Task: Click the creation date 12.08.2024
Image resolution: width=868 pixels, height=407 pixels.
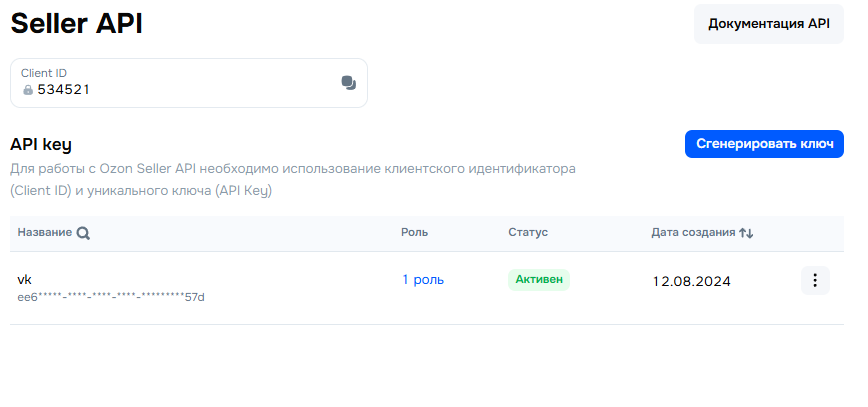Action: pyautogui.click(x=691, y=281)
